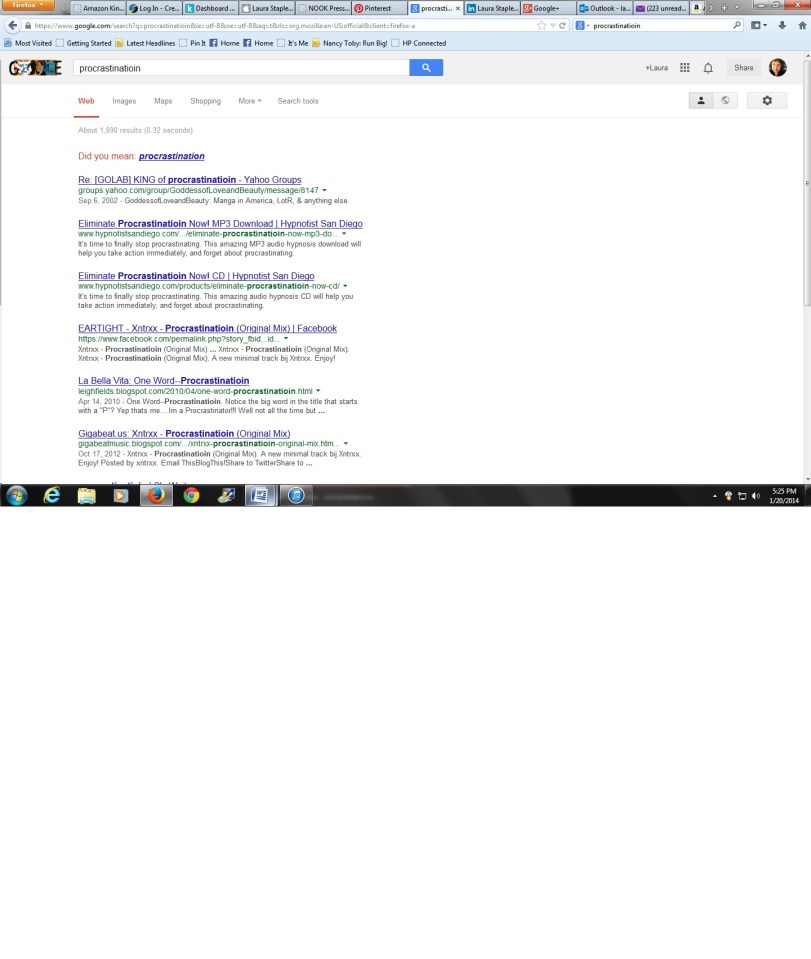
Task: Launch Google Chrome from taskbar
Action: [191, 495]
